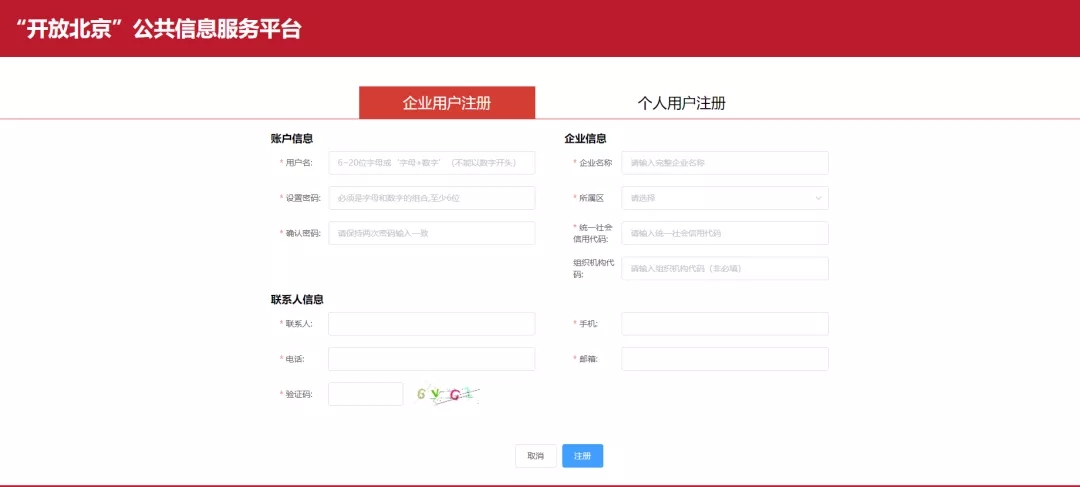
Task: Focus the 统一社会信用代码 input field
Action: click(725, 233)
